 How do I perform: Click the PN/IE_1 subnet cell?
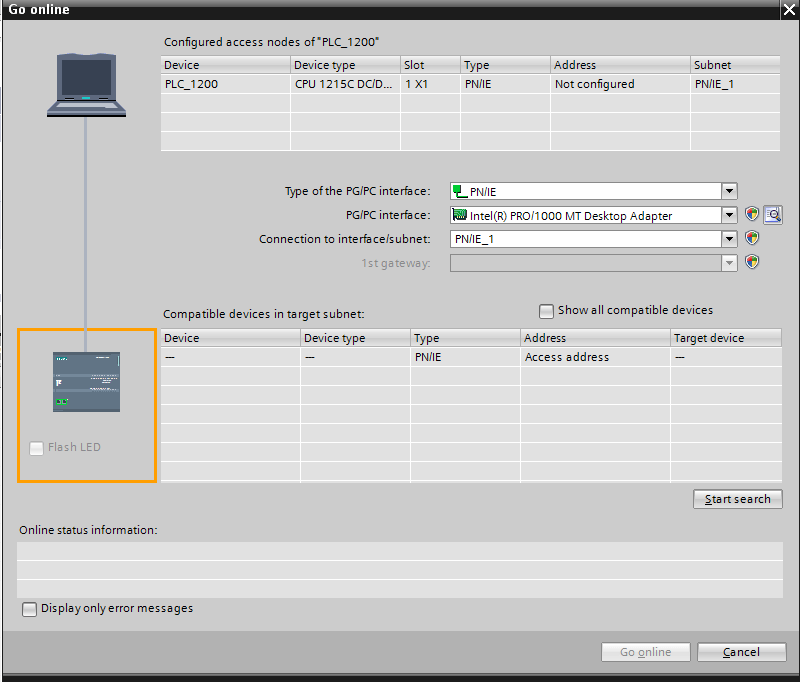[735, 84]
